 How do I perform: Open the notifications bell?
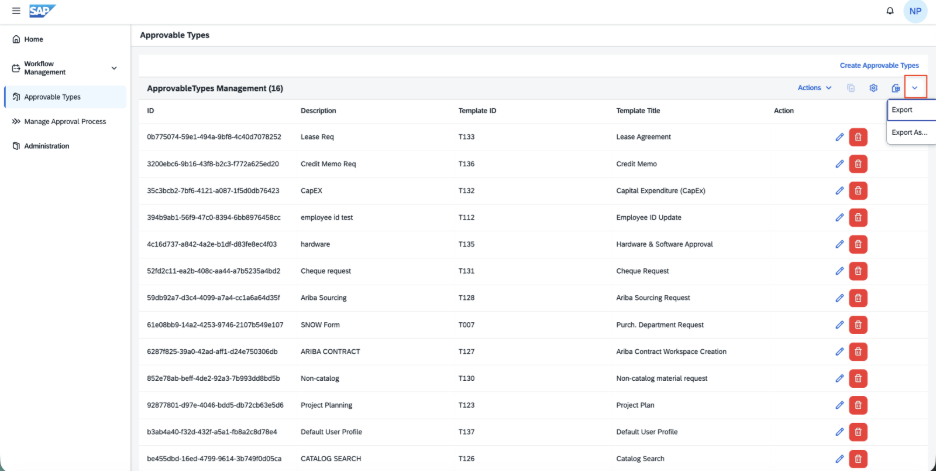tap(890, 11)
